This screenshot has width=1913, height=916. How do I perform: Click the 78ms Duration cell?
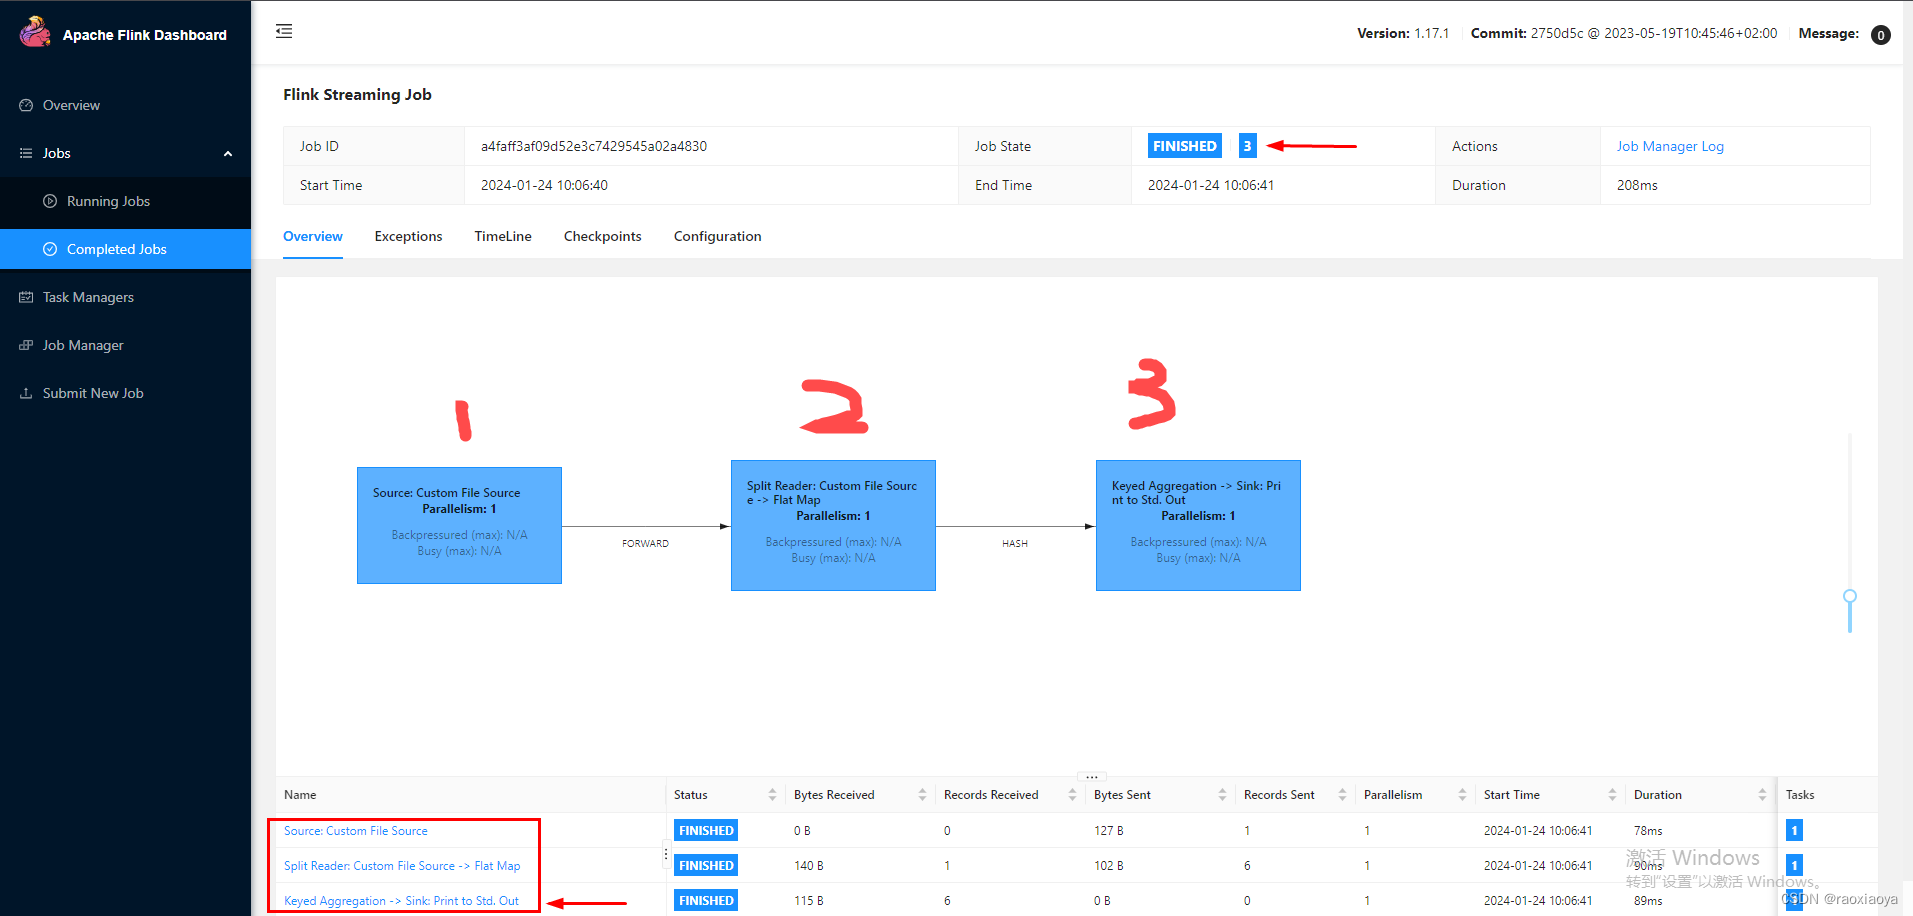1648,831
